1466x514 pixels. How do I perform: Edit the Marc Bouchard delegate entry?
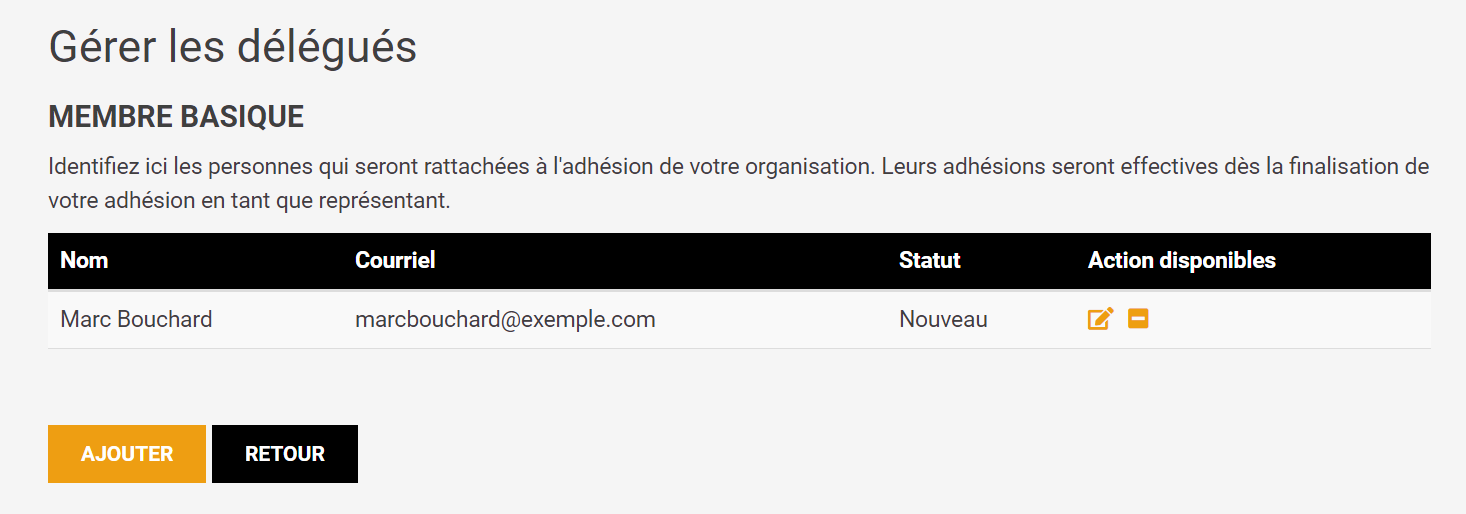point(1100,320)
